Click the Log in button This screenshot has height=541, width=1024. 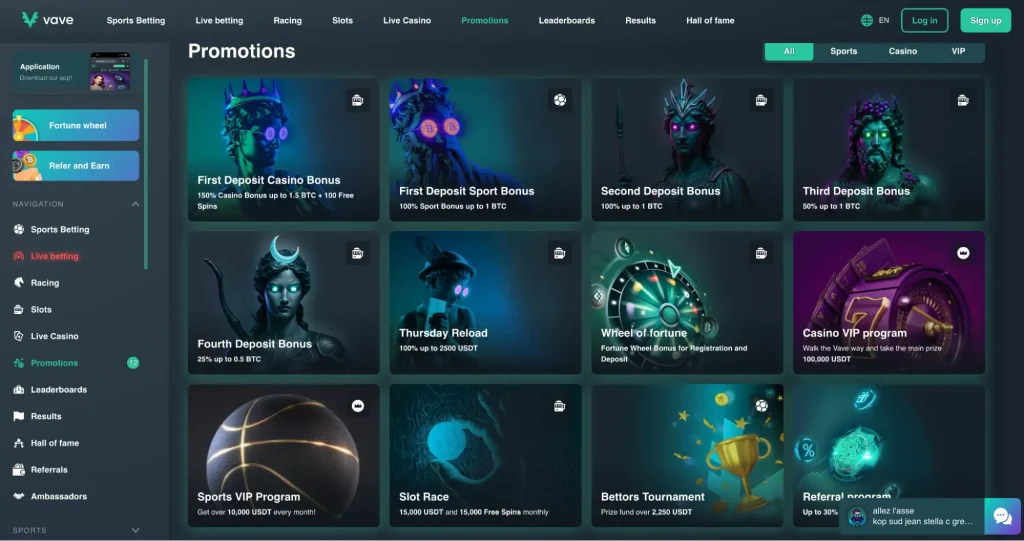(x=924, y=20)
